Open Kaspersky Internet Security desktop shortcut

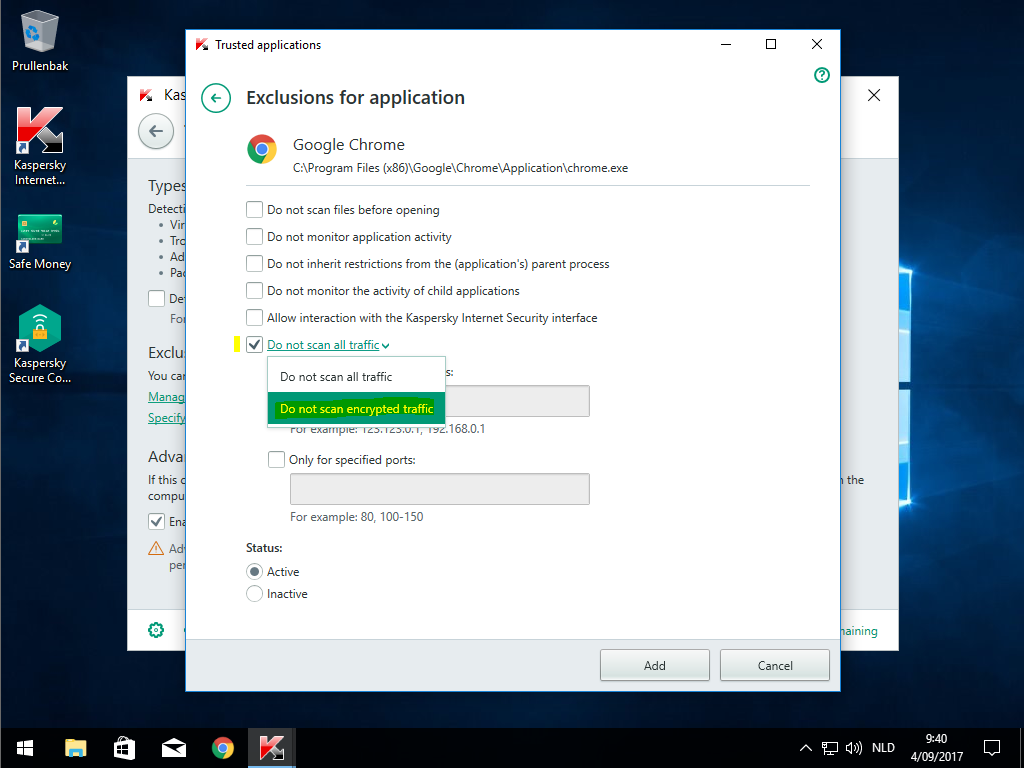coord(40,146)
